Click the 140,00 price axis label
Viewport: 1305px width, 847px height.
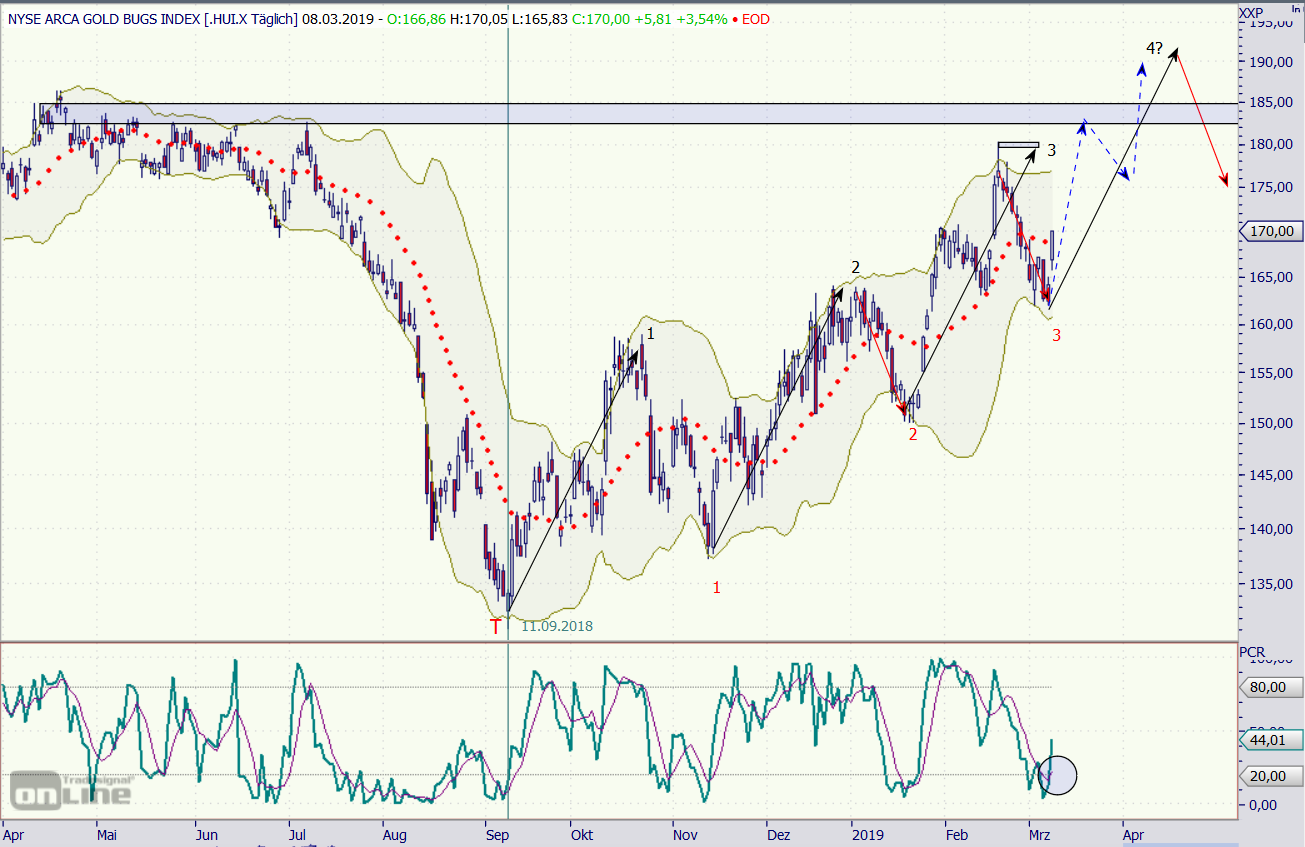1272,529
